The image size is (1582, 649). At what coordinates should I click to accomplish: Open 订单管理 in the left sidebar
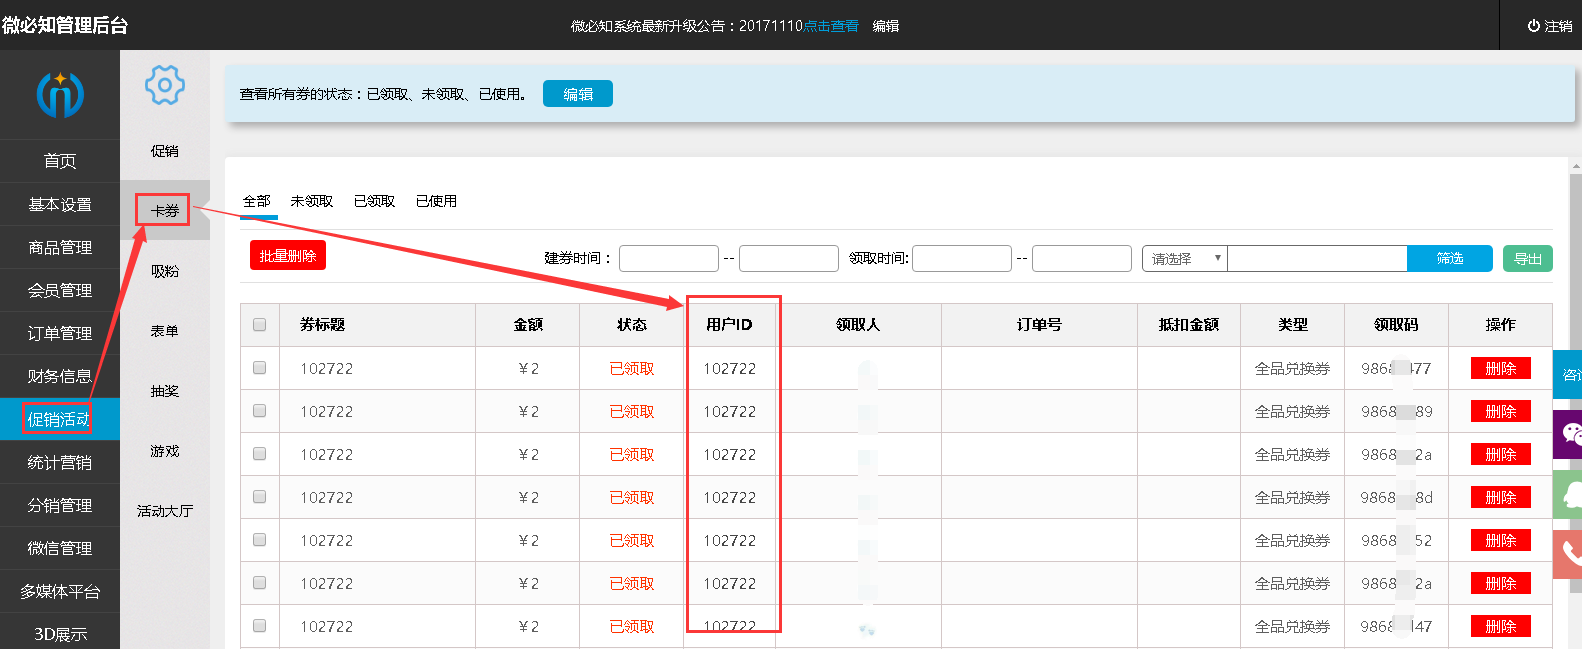click(x=60, y=333)
